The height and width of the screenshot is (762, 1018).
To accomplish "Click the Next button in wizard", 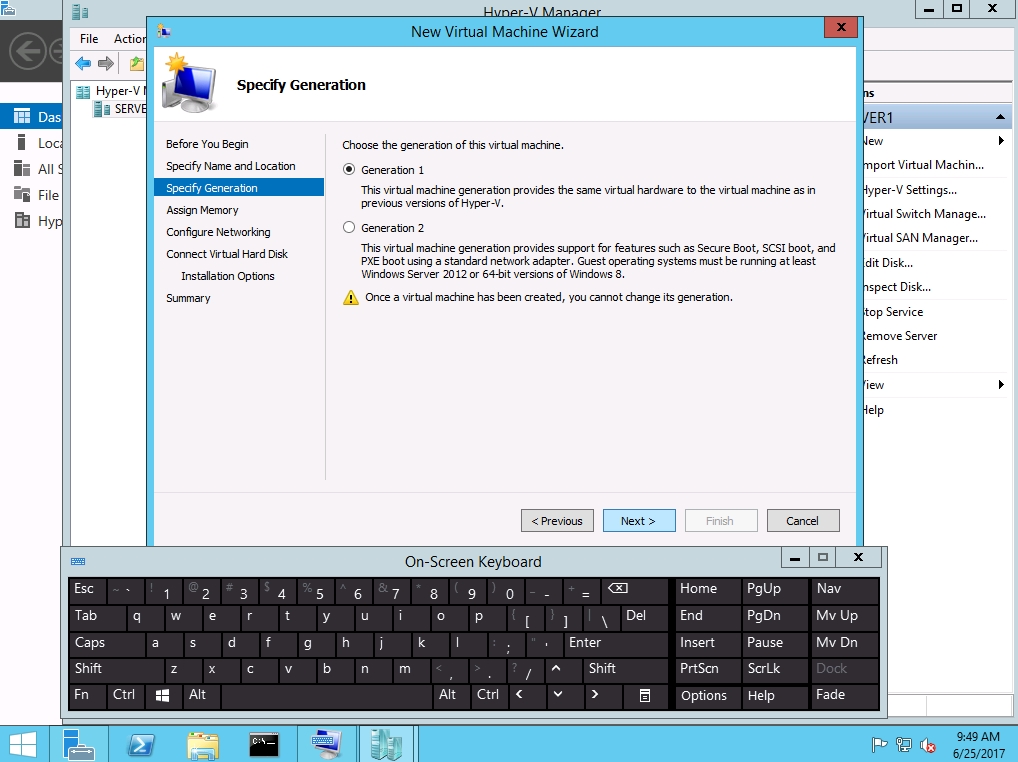I will (x=639, y=521).
